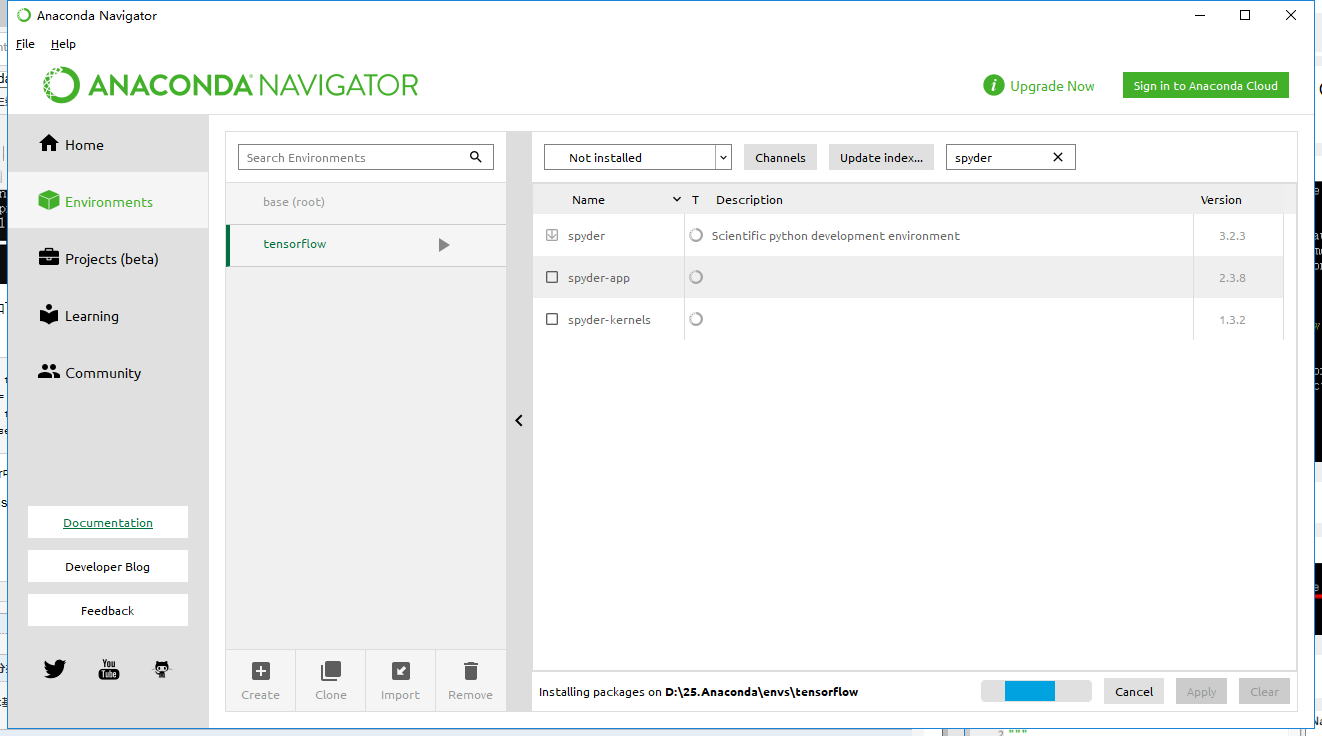
Task: Sort packages by Name column
Action: [x=588, y=200]
